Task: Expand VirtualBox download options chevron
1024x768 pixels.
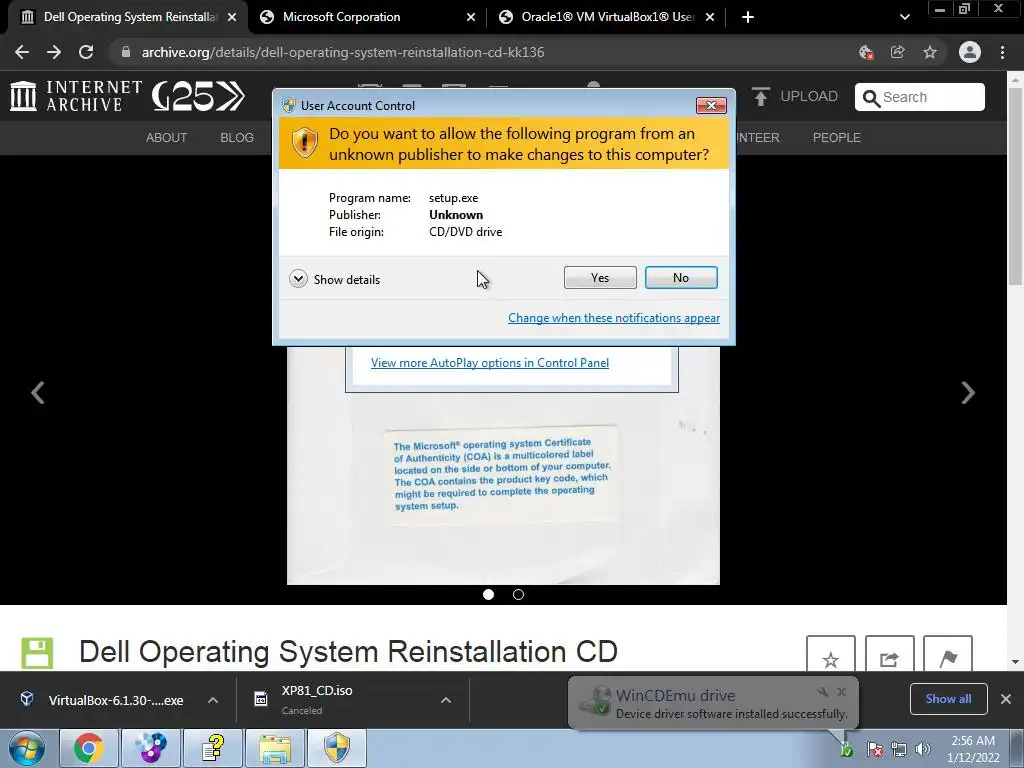Action: (x=213, y=700)
